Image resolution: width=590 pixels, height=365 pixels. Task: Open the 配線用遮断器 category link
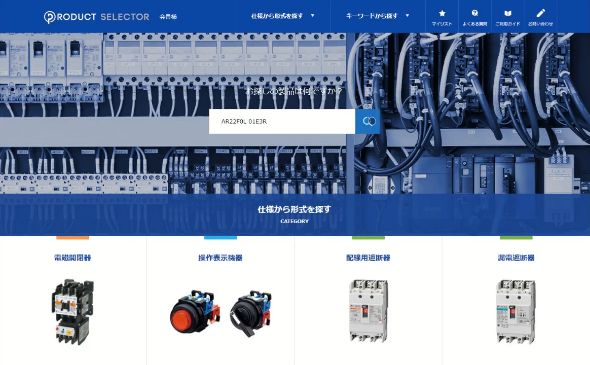(x=368, y=258)
